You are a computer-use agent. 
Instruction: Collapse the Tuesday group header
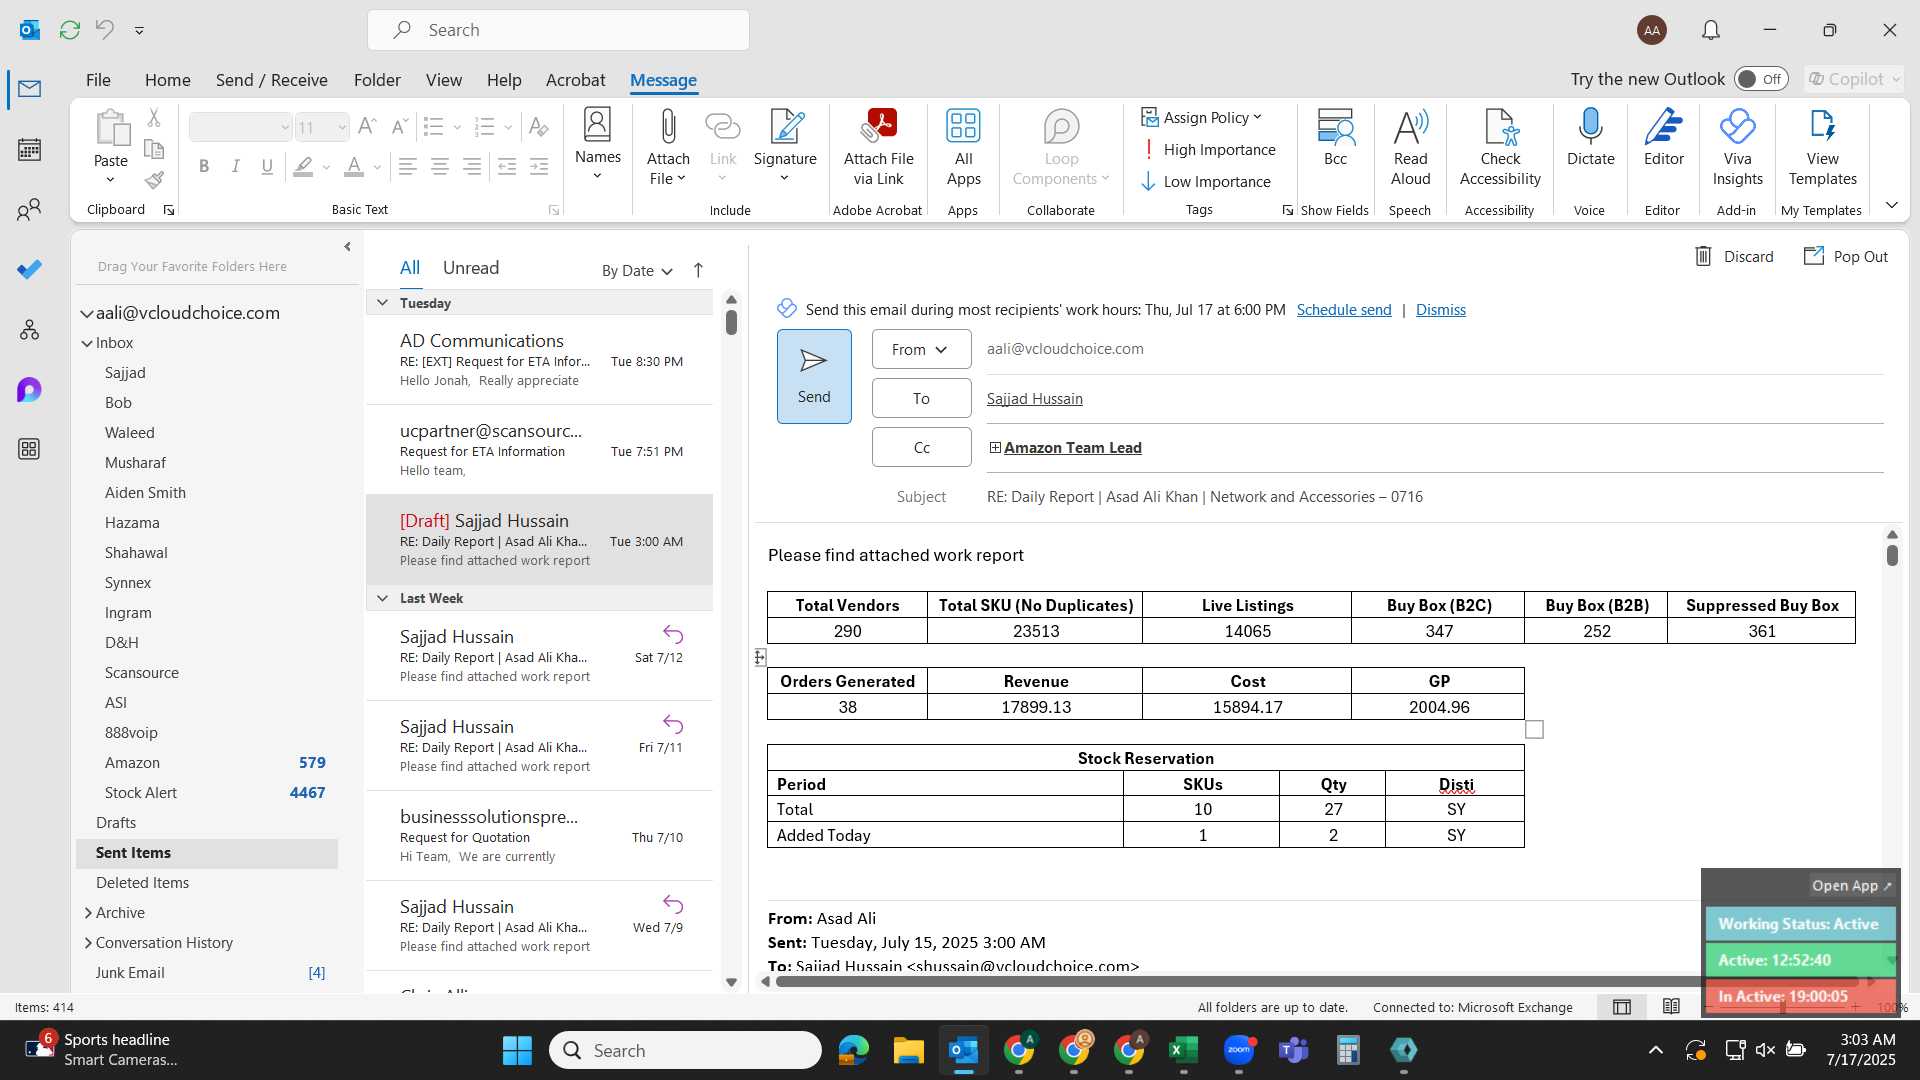[x=382, y=302]
